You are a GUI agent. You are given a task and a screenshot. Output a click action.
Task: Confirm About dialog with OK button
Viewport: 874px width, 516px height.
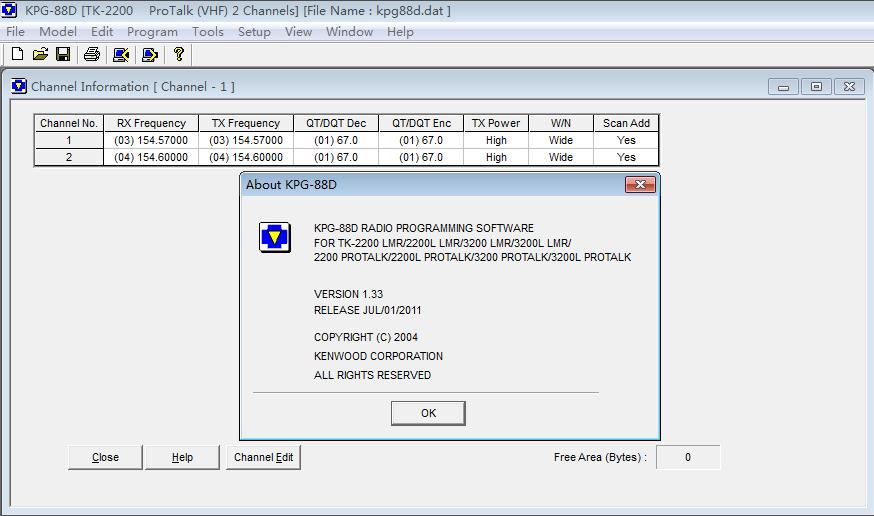pos(428,413)
